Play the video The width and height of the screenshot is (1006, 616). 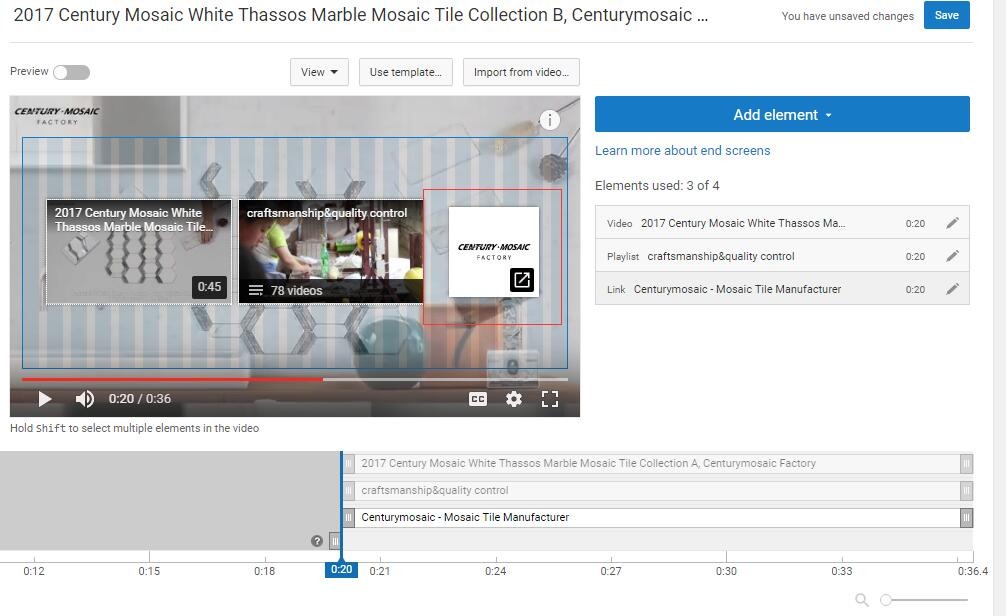pyautogui.click(x=44, y=399)
